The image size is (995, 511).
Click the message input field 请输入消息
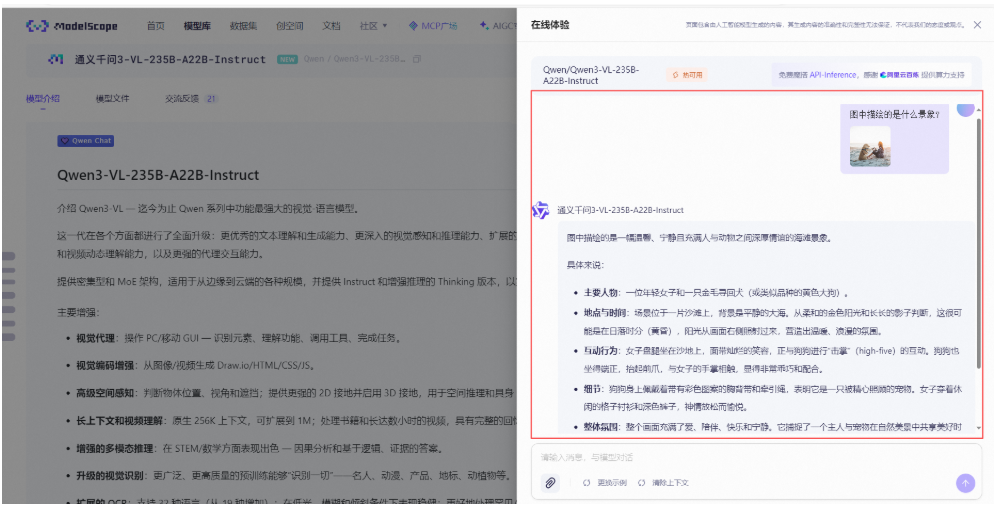pyautogui.click(x=756, y=457)
